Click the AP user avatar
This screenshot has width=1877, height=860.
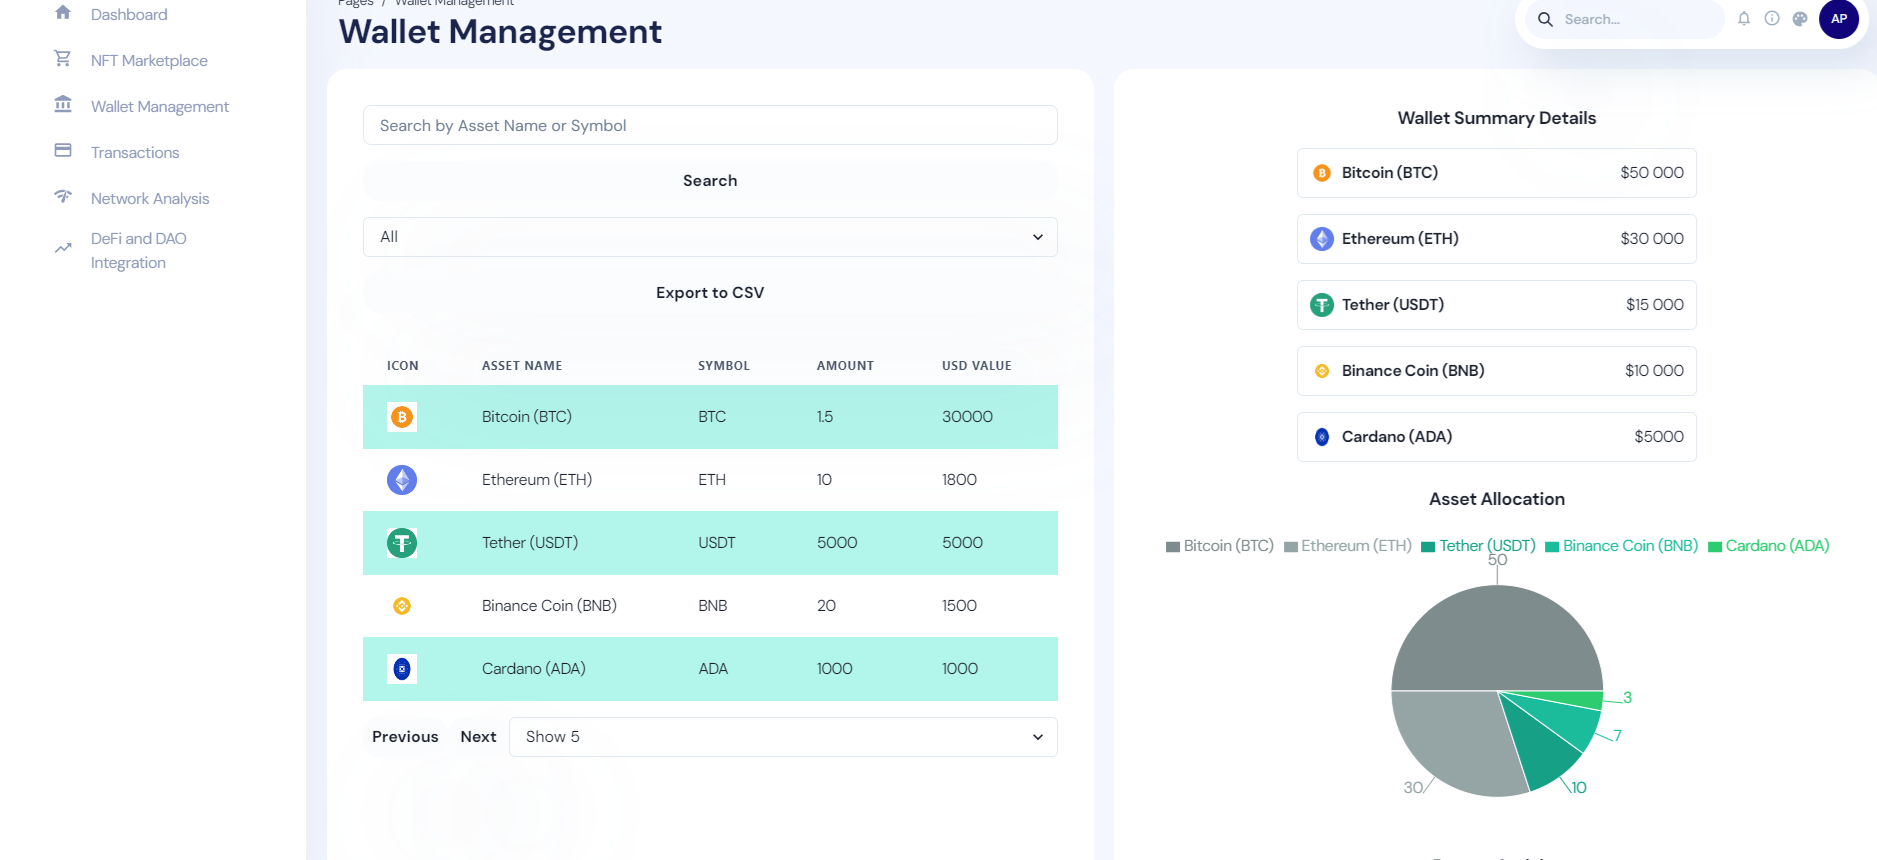click(x=1838, y=19)
